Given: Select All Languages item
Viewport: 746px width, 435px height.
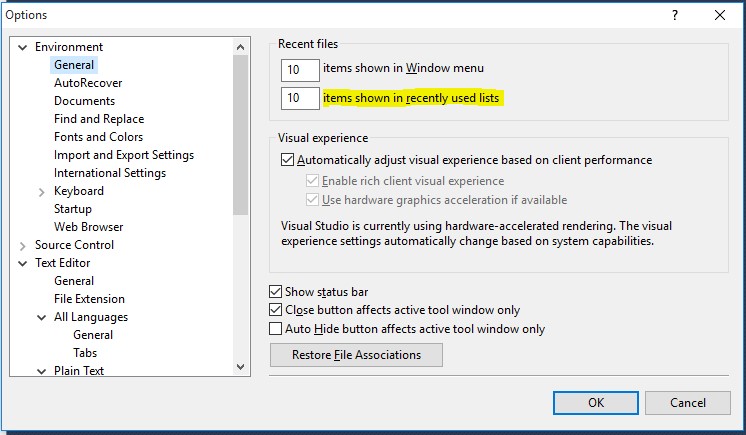Looking at the screenshot, I should click(91, 317).
